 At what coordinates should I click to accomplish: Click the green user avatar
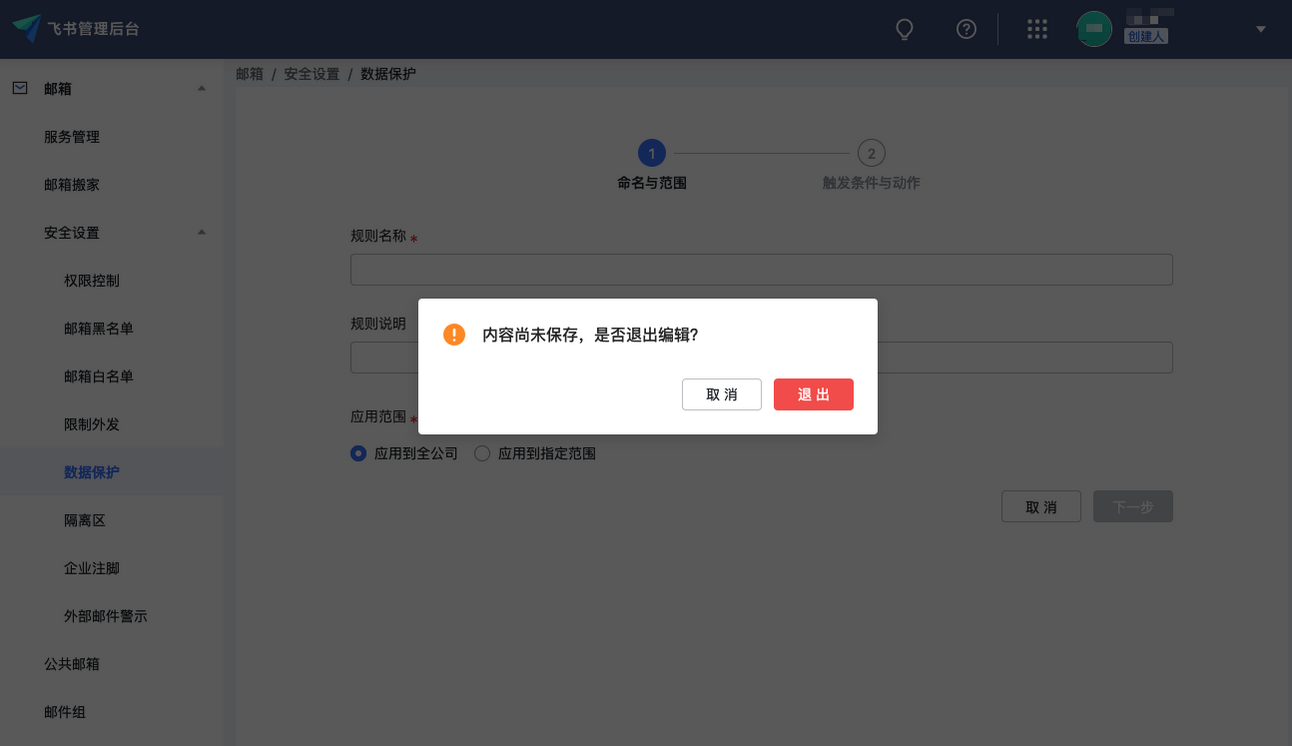1094,29
